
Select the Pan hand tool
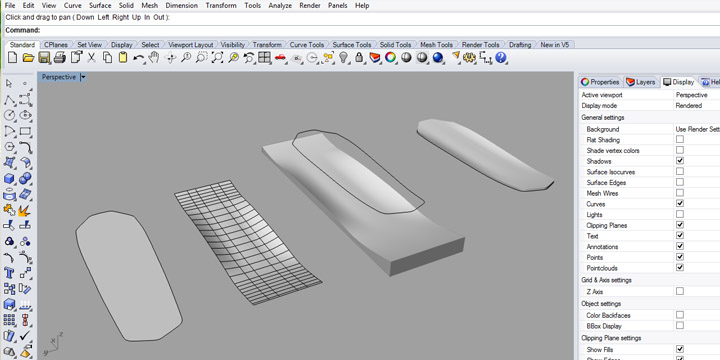154,57
